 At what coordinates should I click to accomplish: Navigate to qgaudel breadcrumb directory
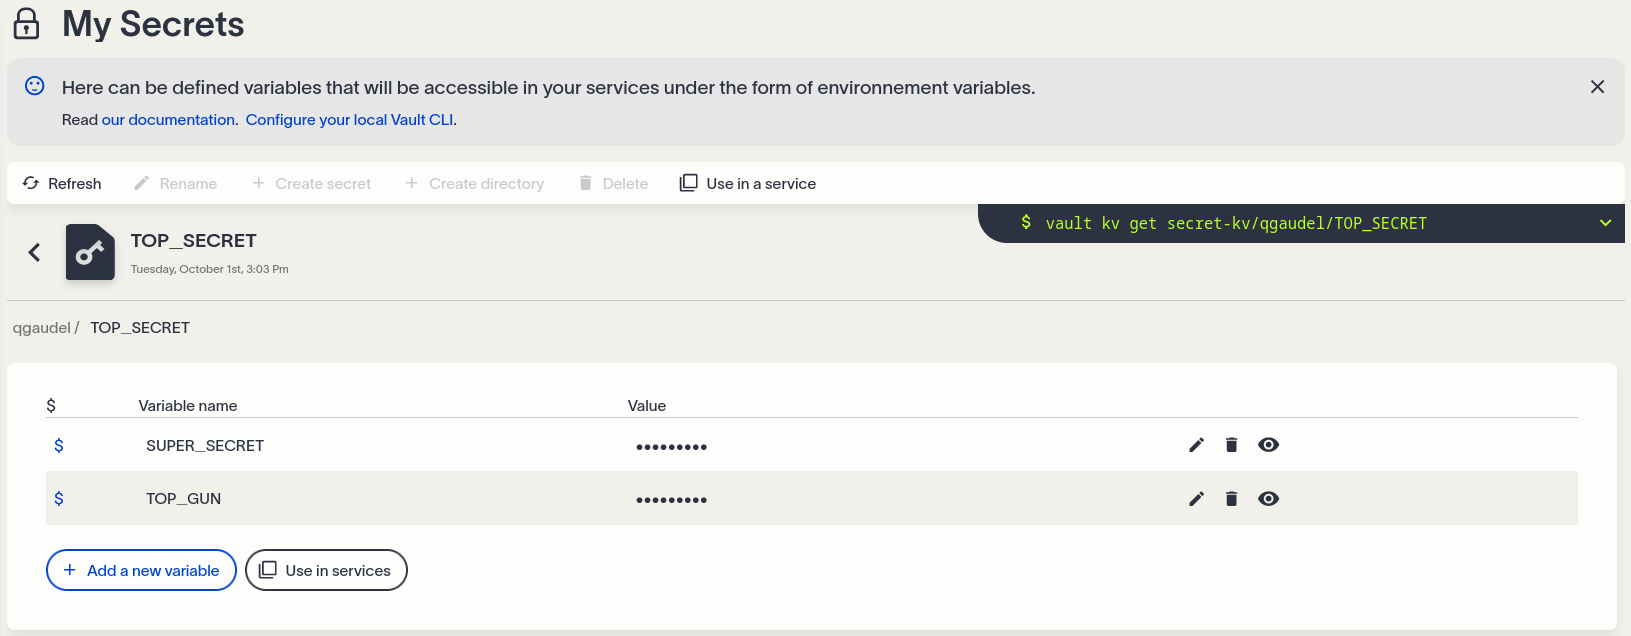(41, 328)
